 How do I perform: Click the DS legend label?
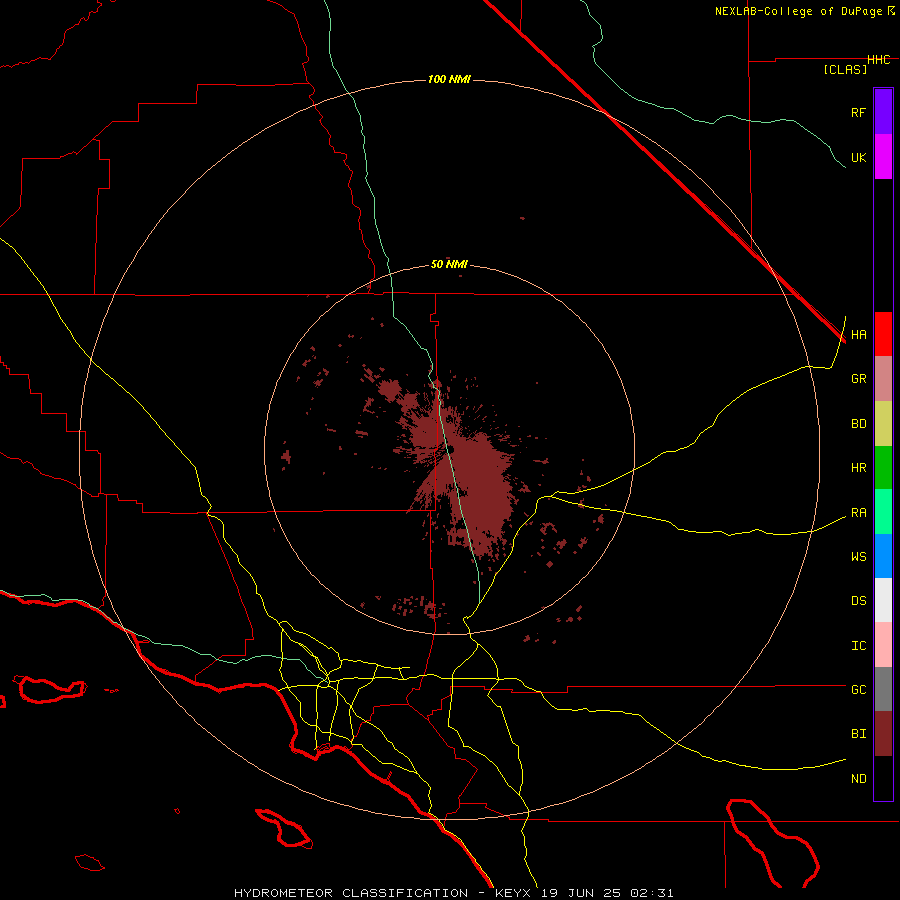click(x=859, y=601)
